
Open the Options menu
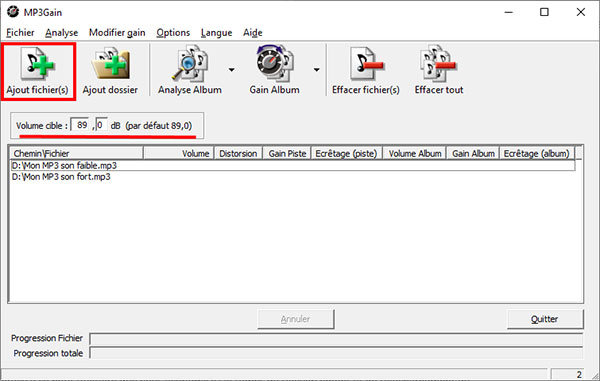173,33
